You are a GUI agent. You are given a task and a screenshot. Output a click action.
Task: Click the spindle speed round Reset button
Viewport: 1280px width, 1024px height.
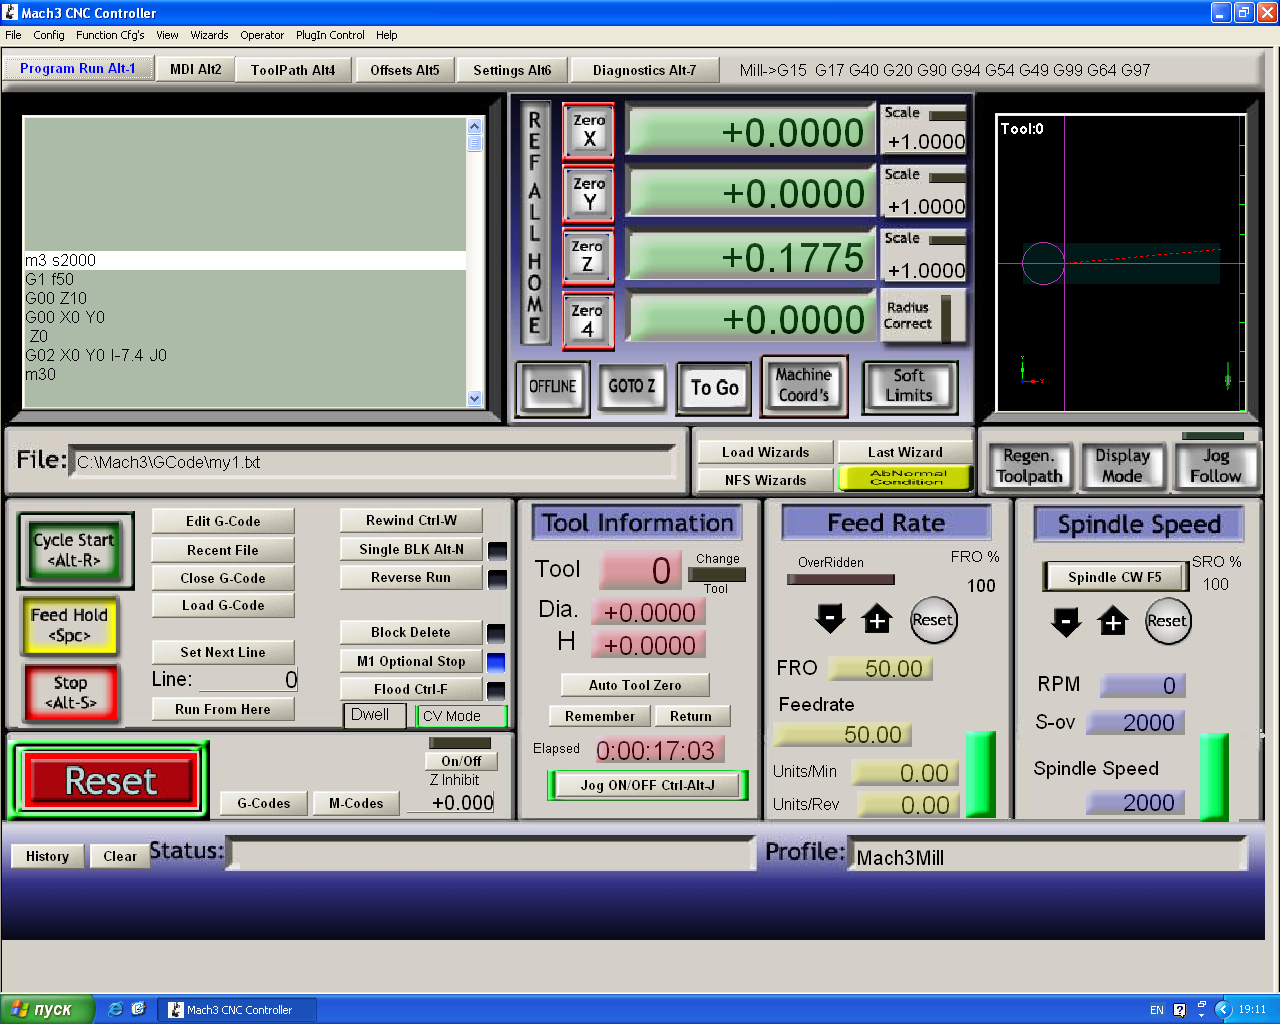[1167, 621]
